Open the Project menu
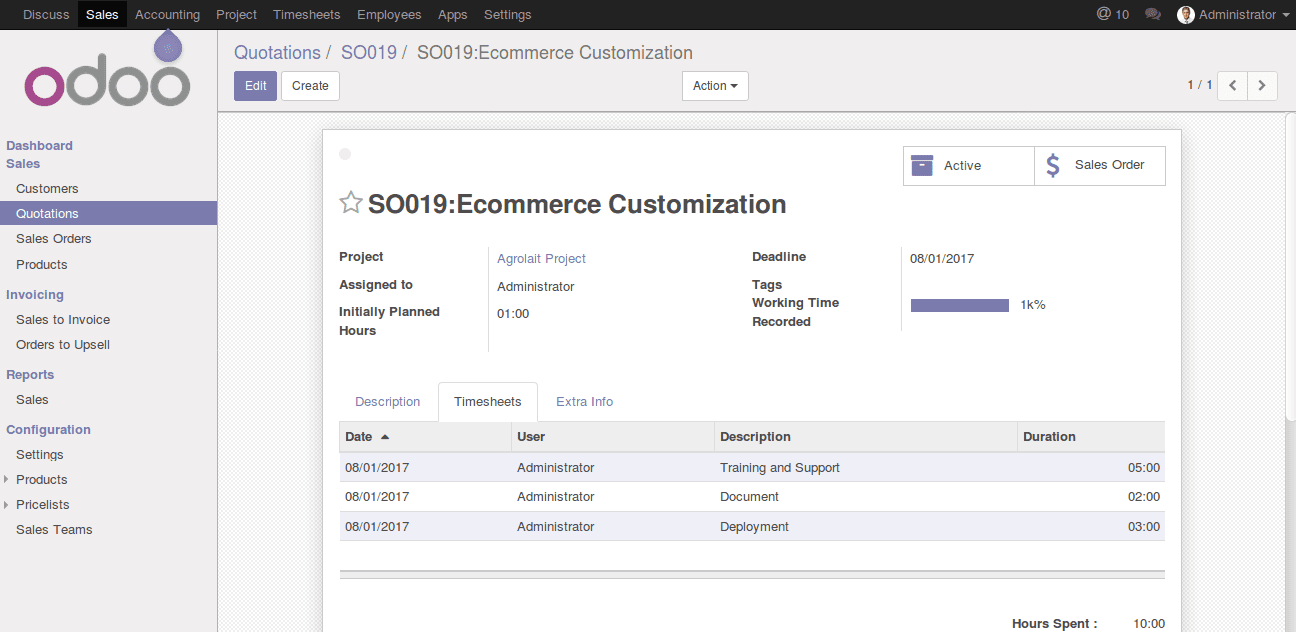The height and width of the screenshot is (632, 1296). pos(236,14)
